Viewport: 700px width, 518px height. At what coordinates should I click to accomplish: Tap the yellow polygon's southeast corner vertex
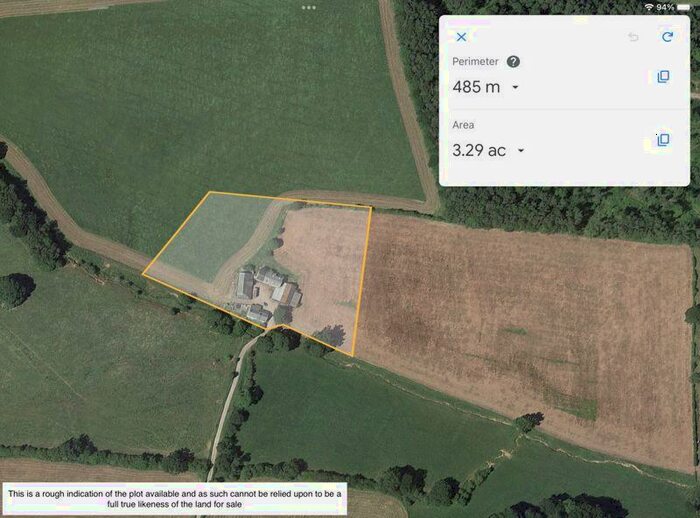353,356
